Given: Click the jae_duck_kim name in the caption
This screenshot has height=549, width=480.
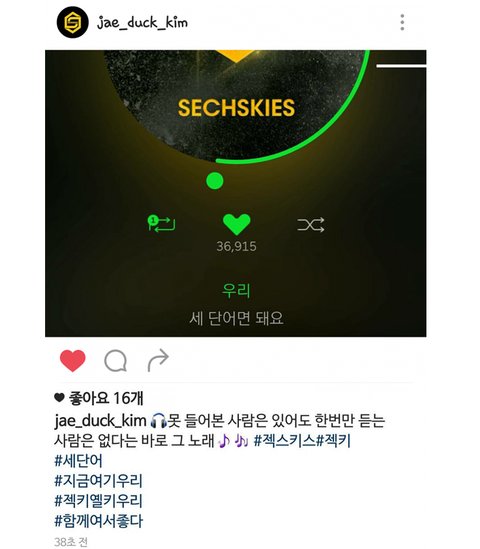Looking at the screenshot, I should [100, 421].
